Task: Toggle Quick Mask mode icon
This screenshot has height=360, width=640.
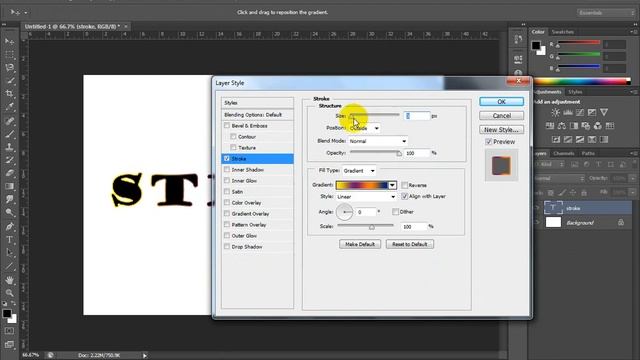Action: [x=9, y=331]
